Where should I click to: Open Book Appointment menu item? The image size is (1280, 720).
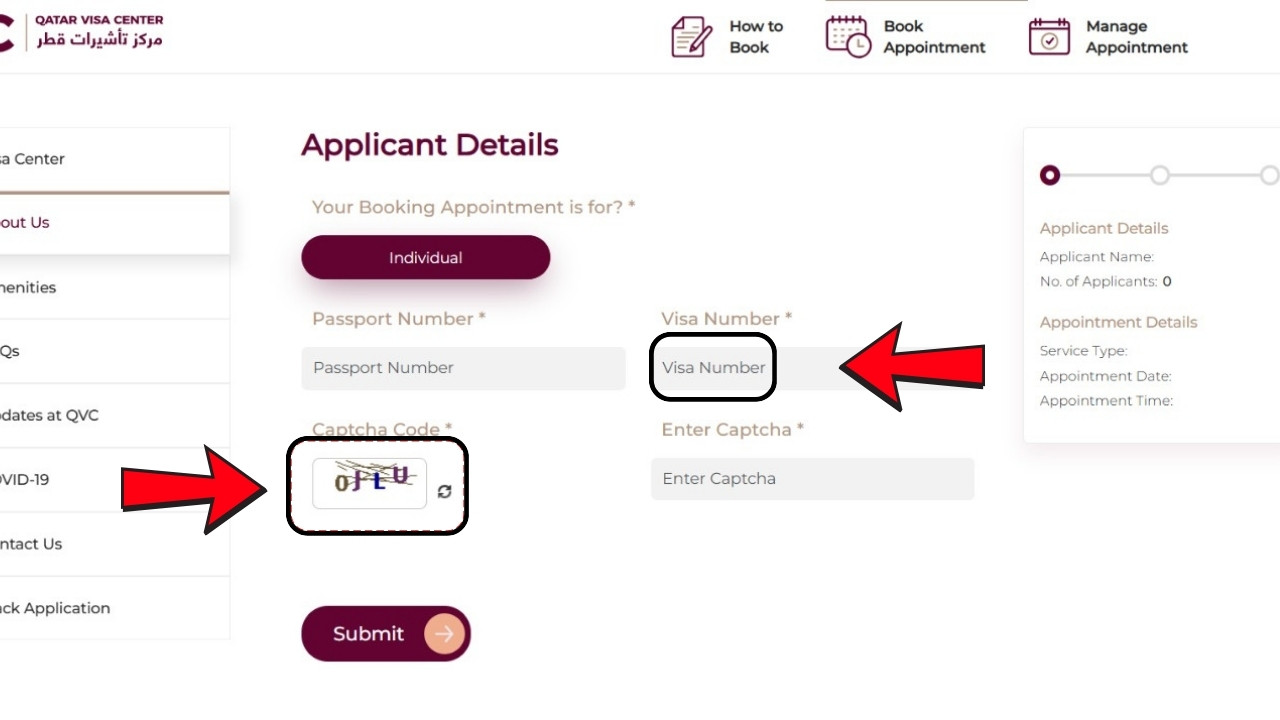point(934,37)
